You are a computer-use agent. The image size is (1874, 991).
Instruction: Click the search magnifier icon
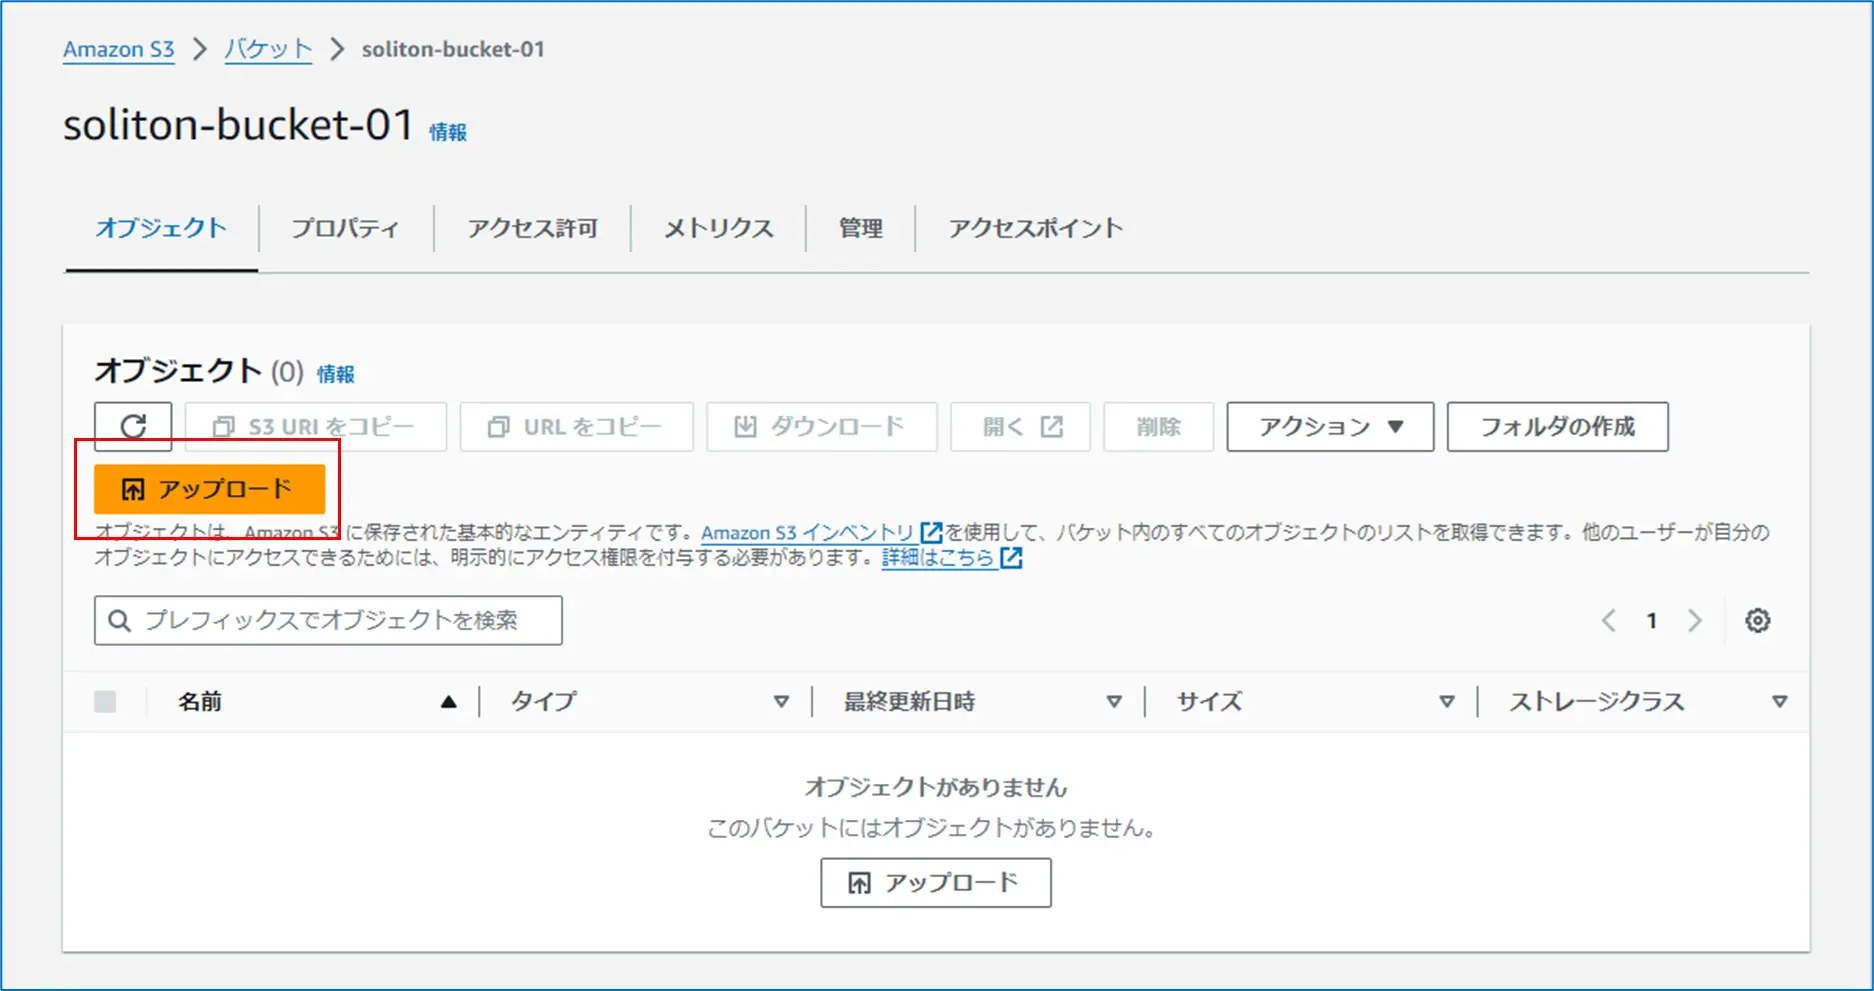[119, 621]
